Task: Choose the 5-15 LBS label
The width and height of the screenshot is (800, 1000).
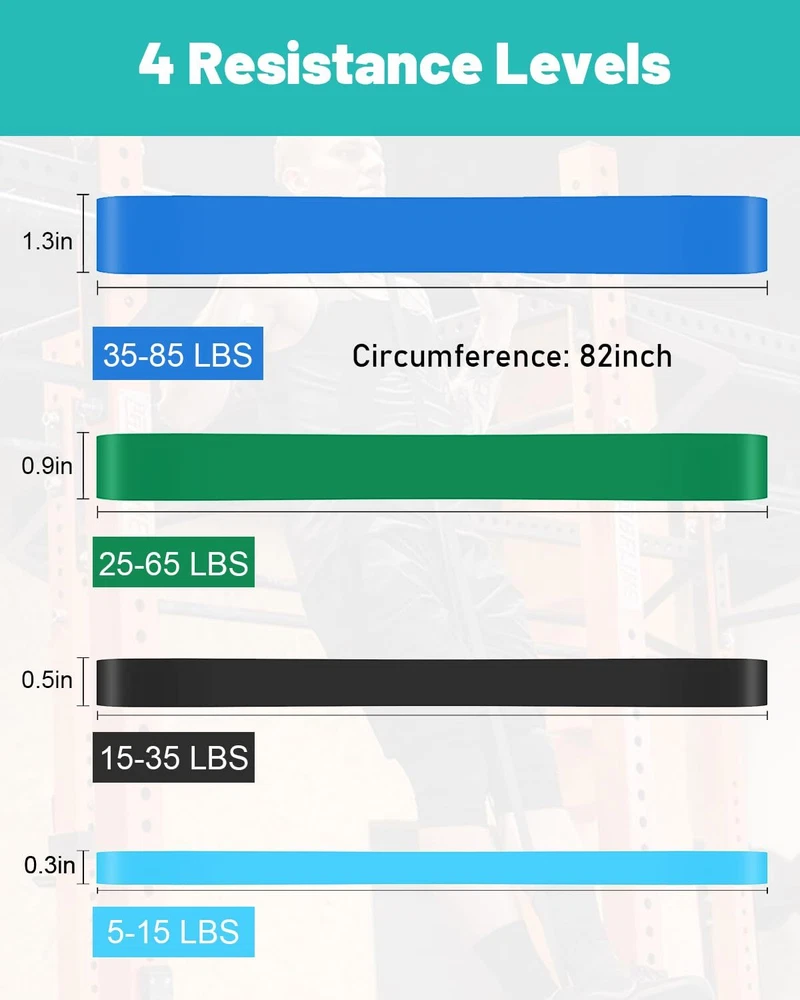Action: click(172, 933)
